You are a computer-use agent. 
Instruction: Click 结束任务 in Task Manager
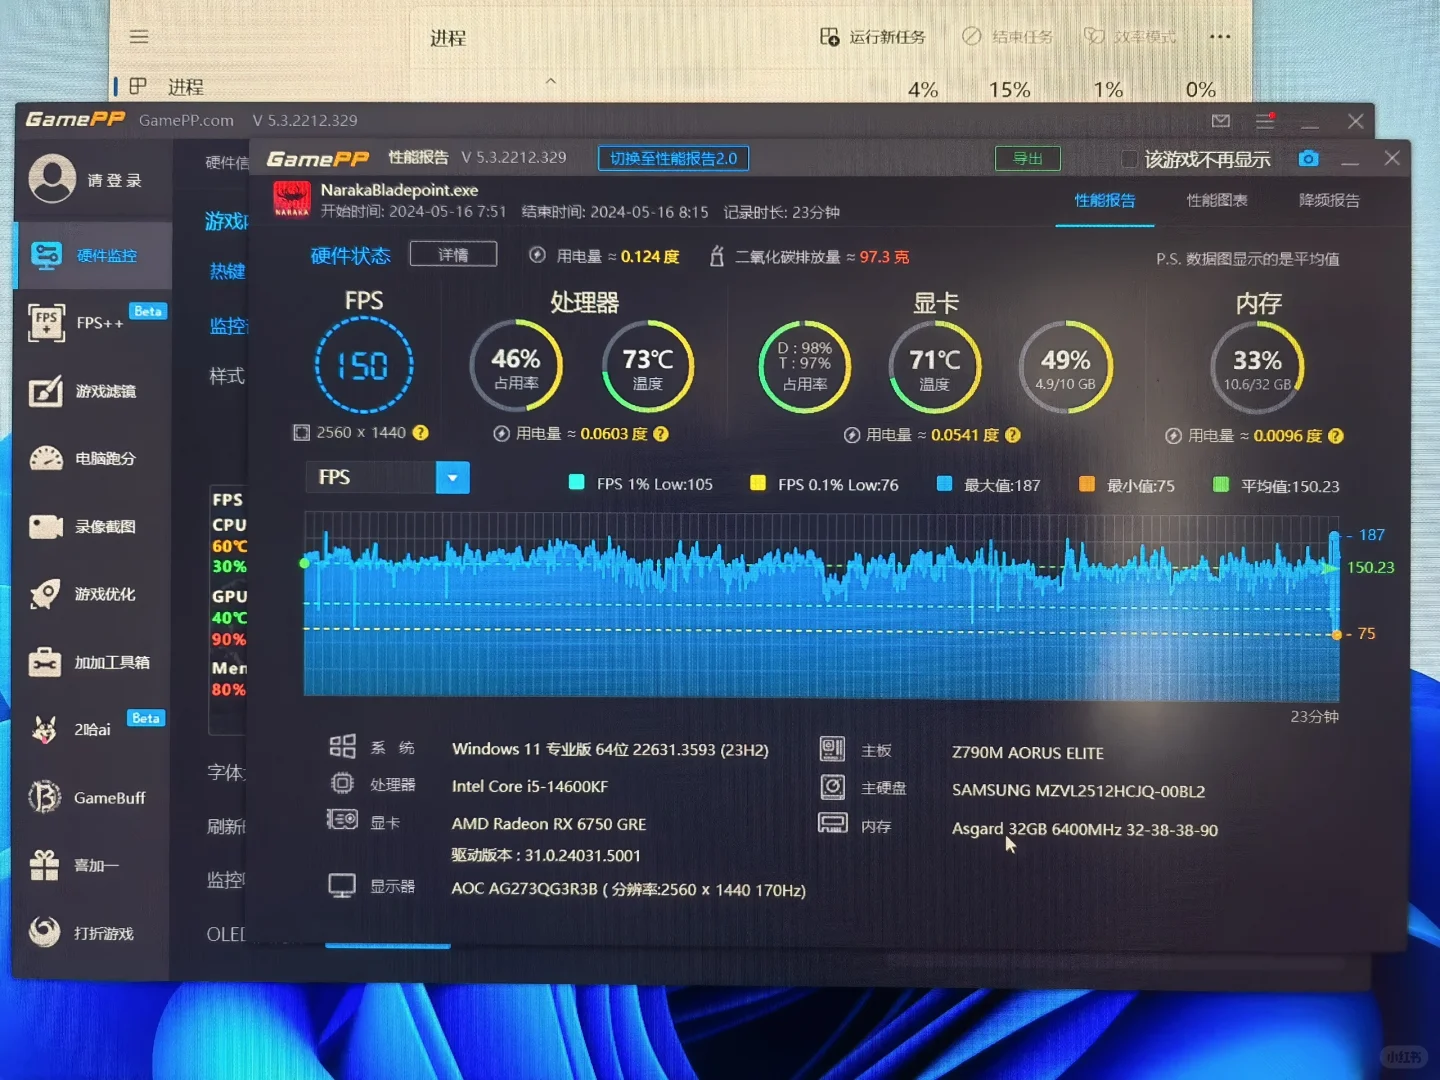click(1008, 37)
